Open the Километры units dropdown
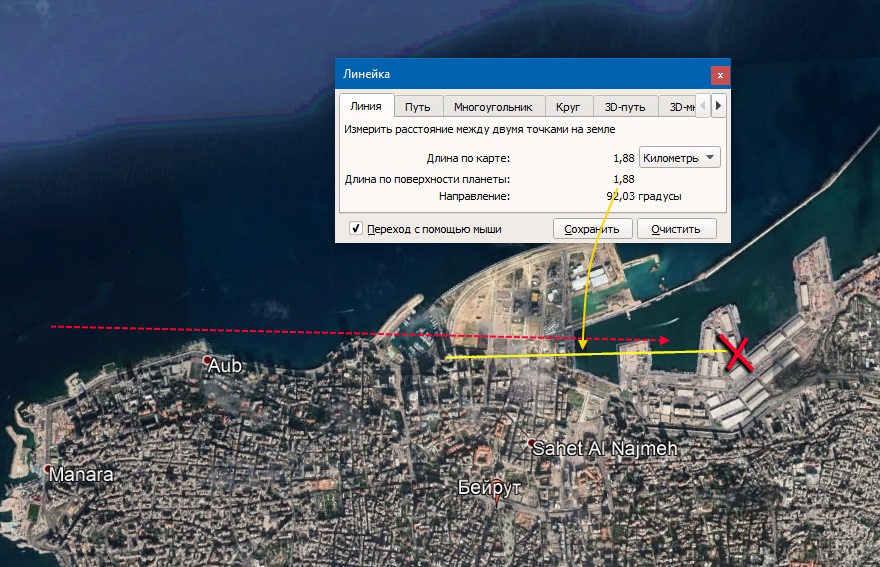This screenshot has height=567, width=880. pos(680,158)
